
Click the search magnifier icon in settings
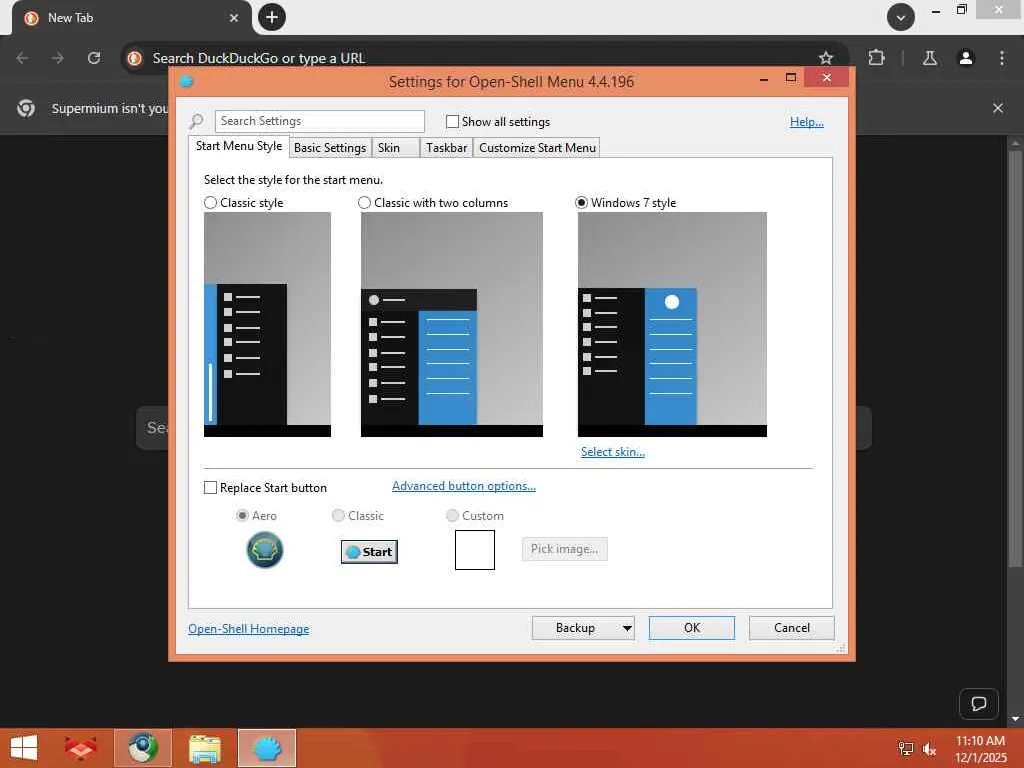pos(196,121)
